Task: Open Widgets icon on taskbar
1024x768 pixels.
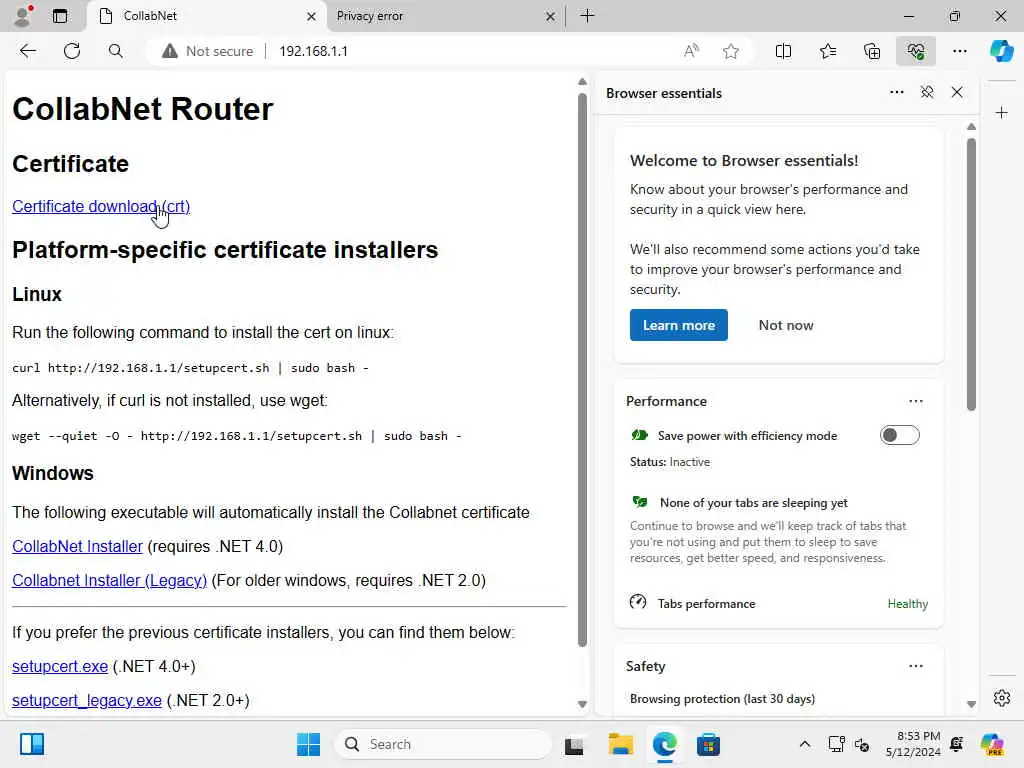Action: (x=31, y=744)
